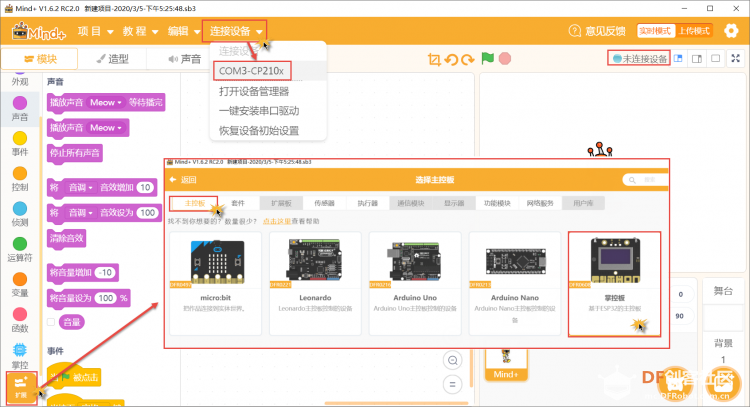Click 意见反馈 feedback link
Screen dimensions: 750x407
tap(597, 31)
